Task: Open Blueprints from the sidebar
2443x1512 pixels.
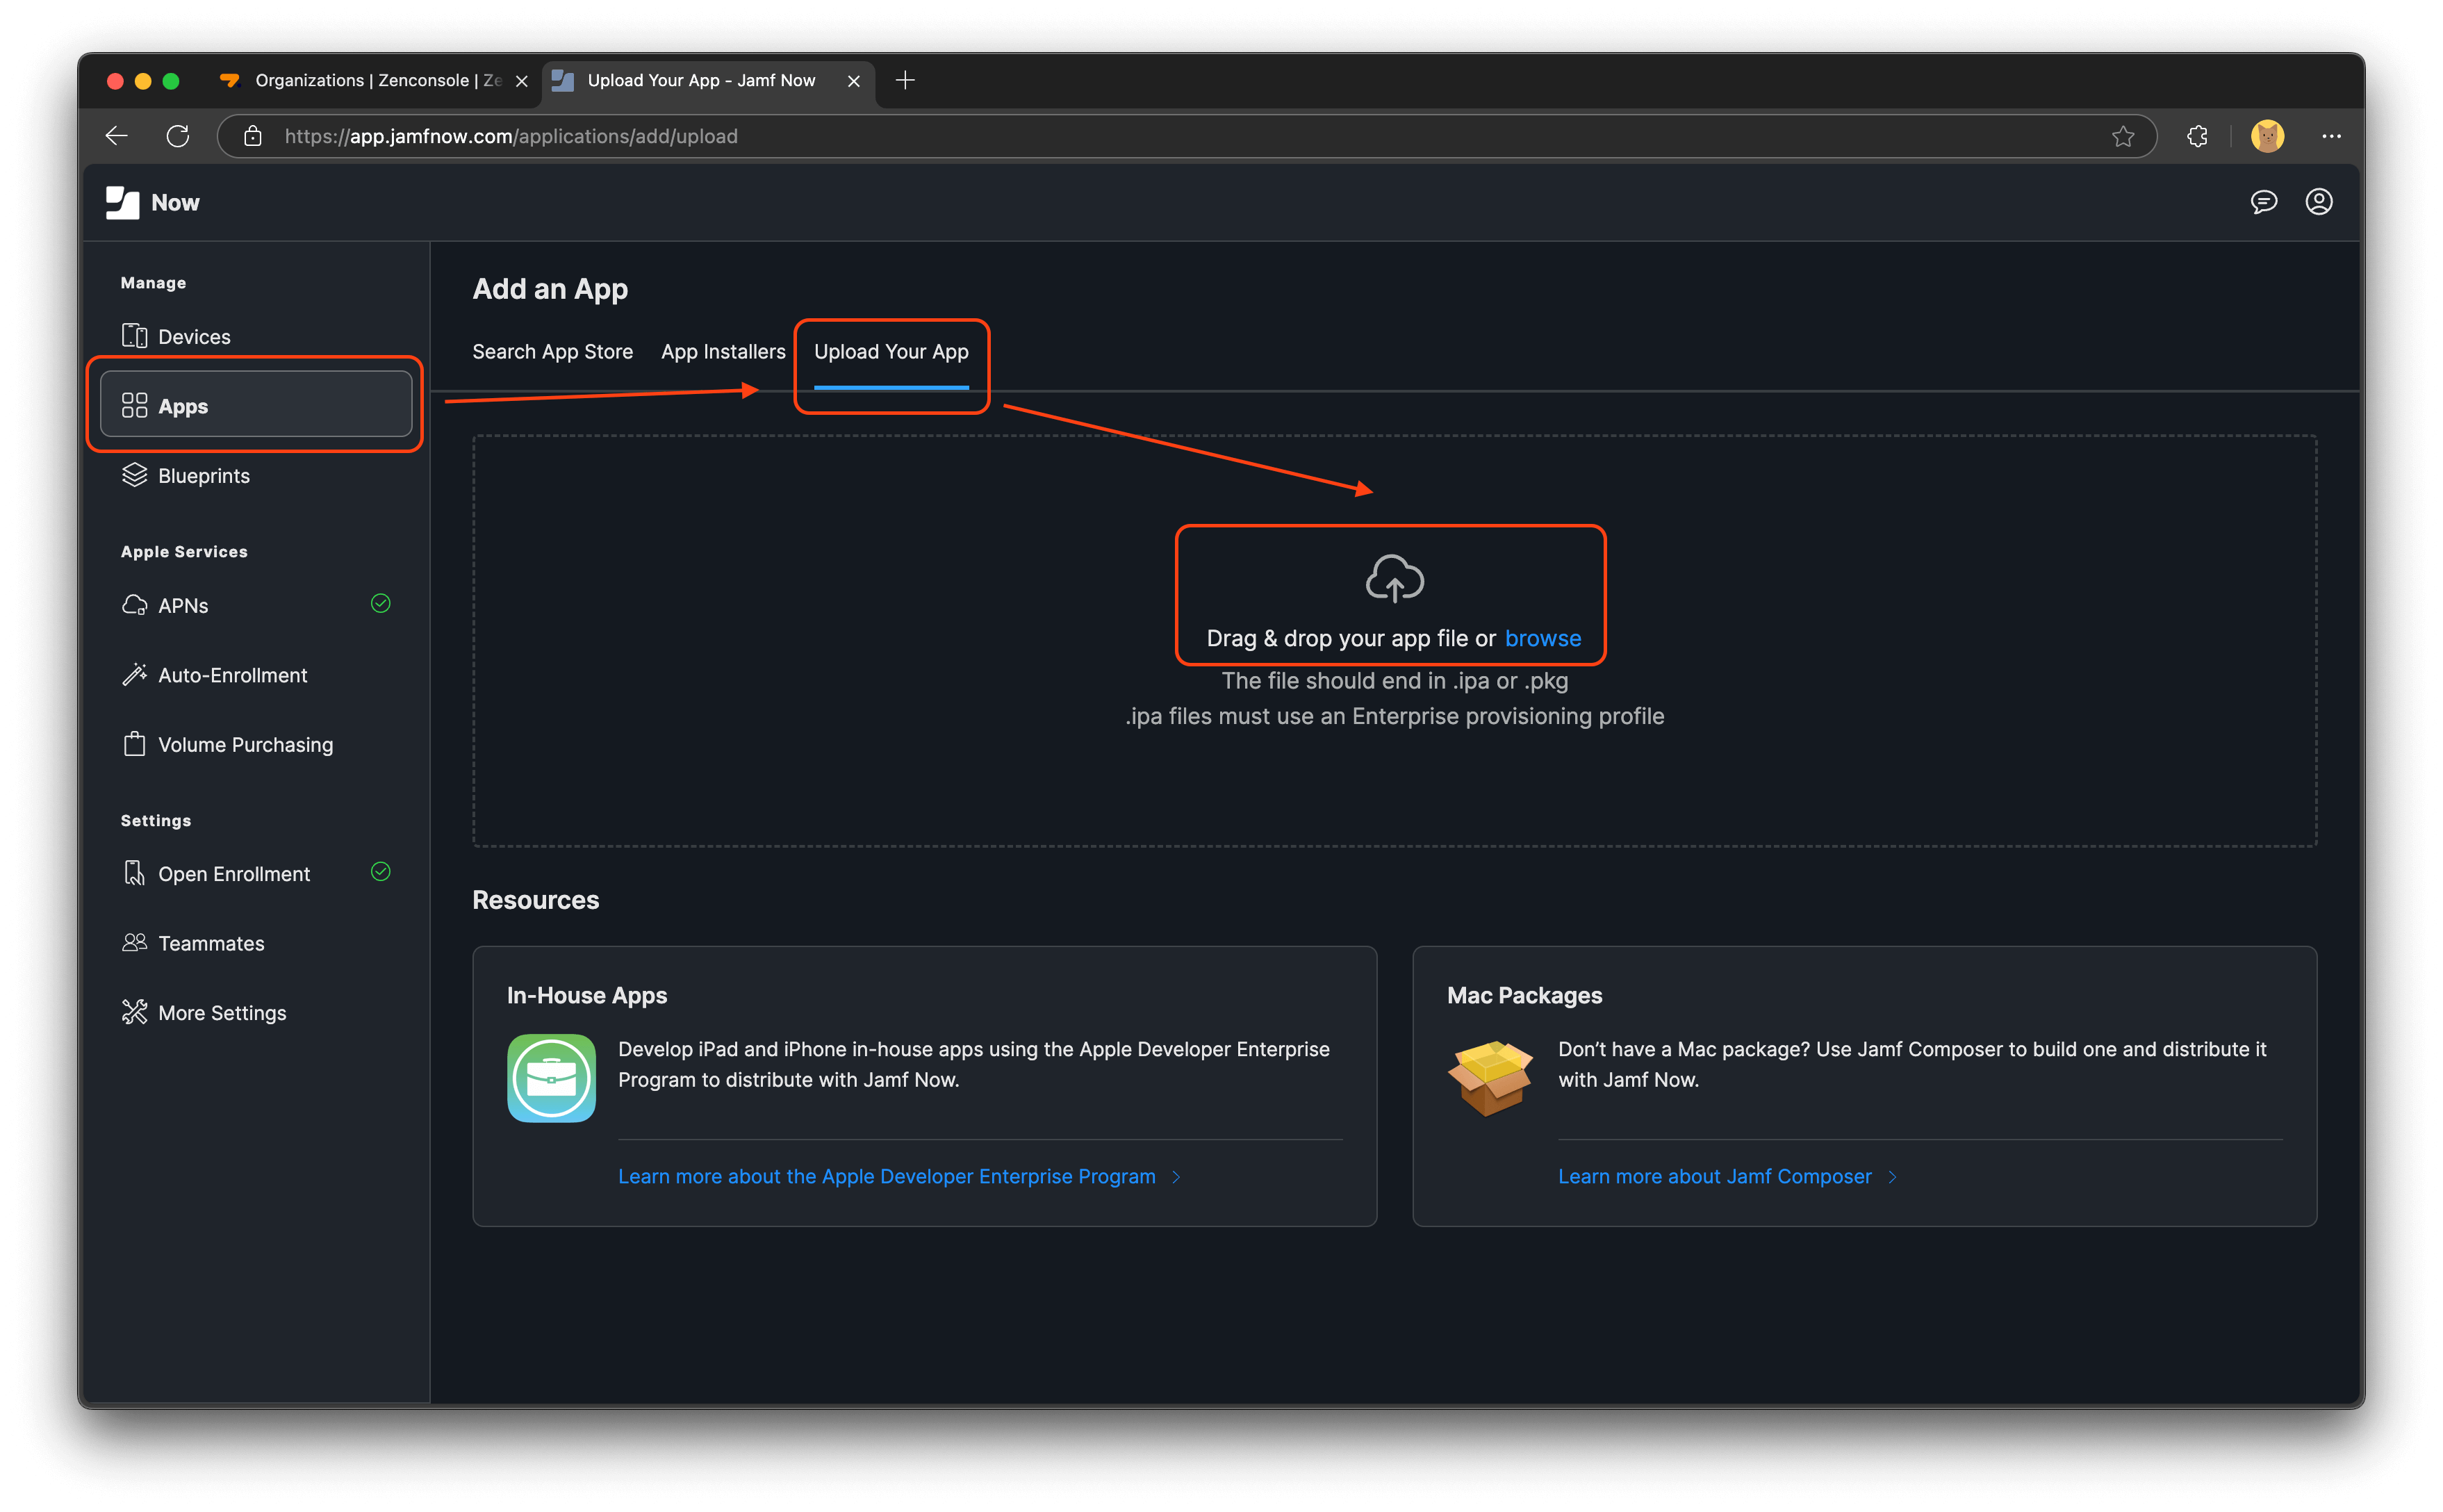Action: [x=202, y=475]
